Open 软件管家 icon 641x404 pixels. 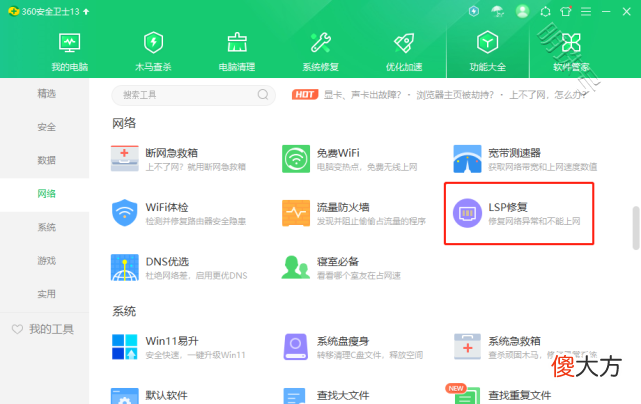click(x=571, y=43)
